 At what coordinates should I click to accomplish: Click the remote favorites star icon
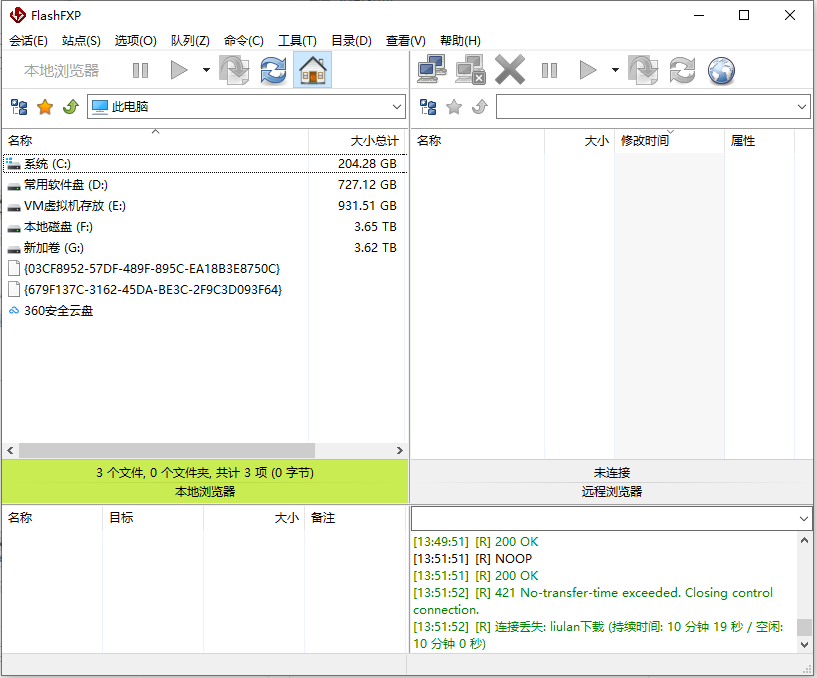coord(454,107)
